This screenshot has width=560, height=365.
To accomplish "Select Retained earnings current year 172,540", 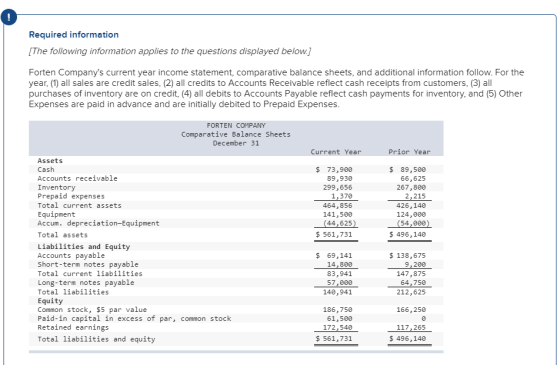I will 337,328.
